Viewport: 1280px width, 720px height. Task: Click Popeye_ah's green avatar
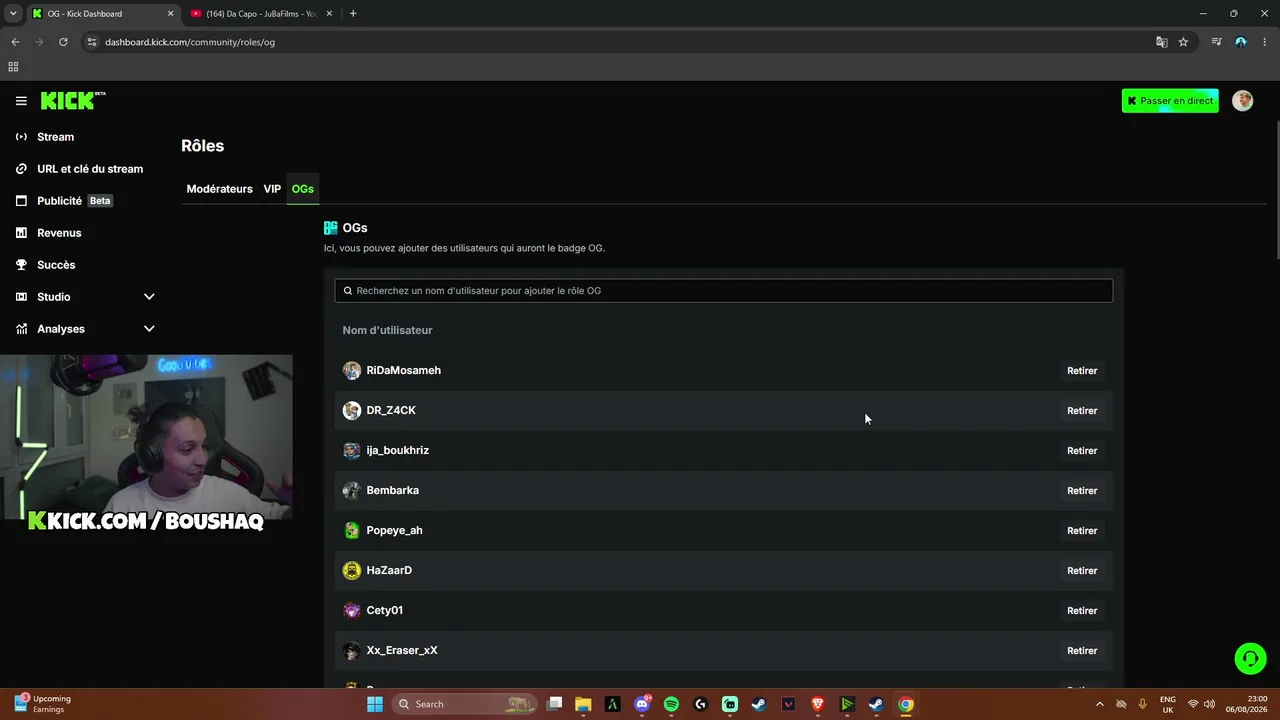352,531
